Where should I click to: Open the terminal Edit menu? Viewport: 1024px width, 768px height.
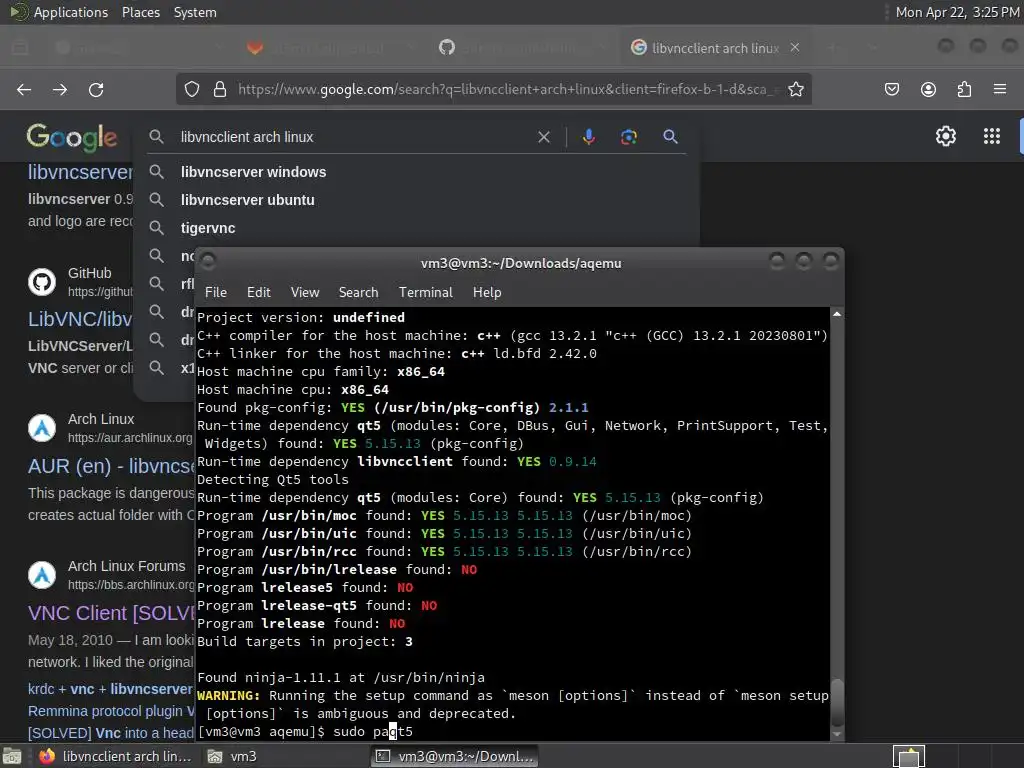point(259,292)
